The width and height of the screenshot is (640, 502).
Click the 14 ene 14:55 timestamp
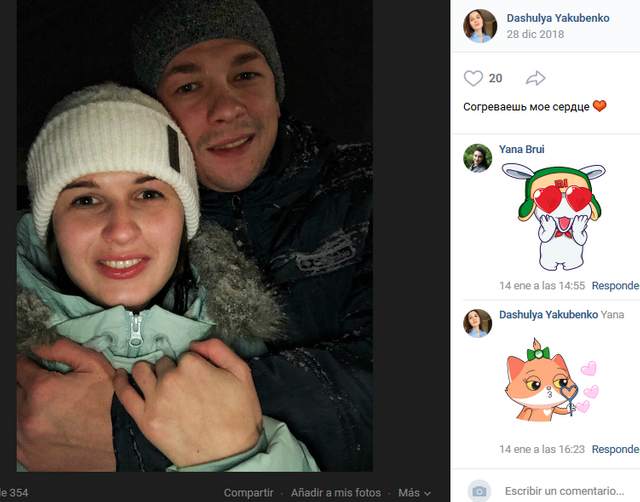click(542, 286)
